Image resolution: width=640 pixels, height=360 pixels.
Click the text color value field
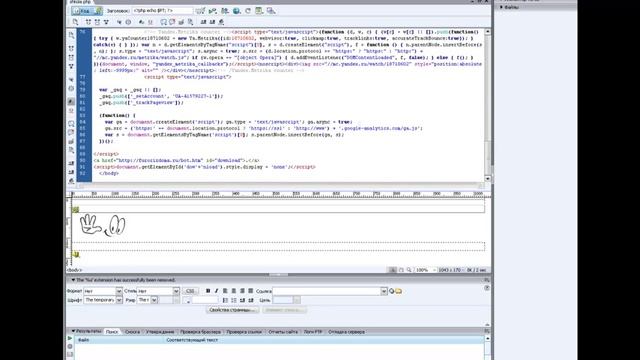[x=205, y=300]
